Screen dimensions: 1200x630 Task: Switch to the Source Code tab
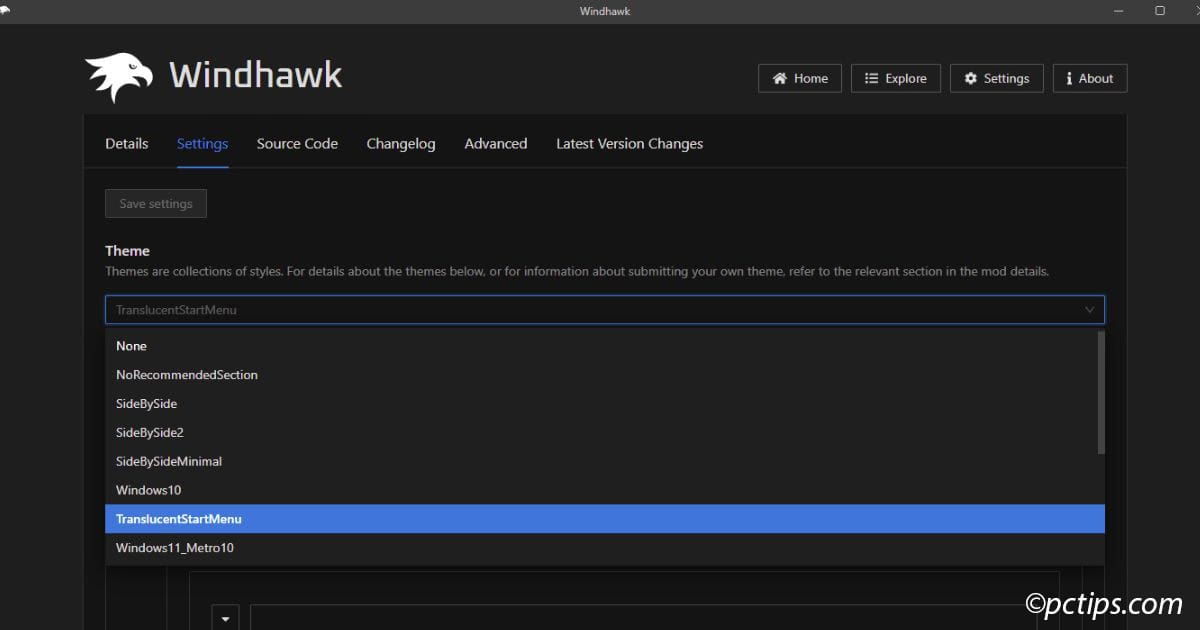(x=297, y=144)
